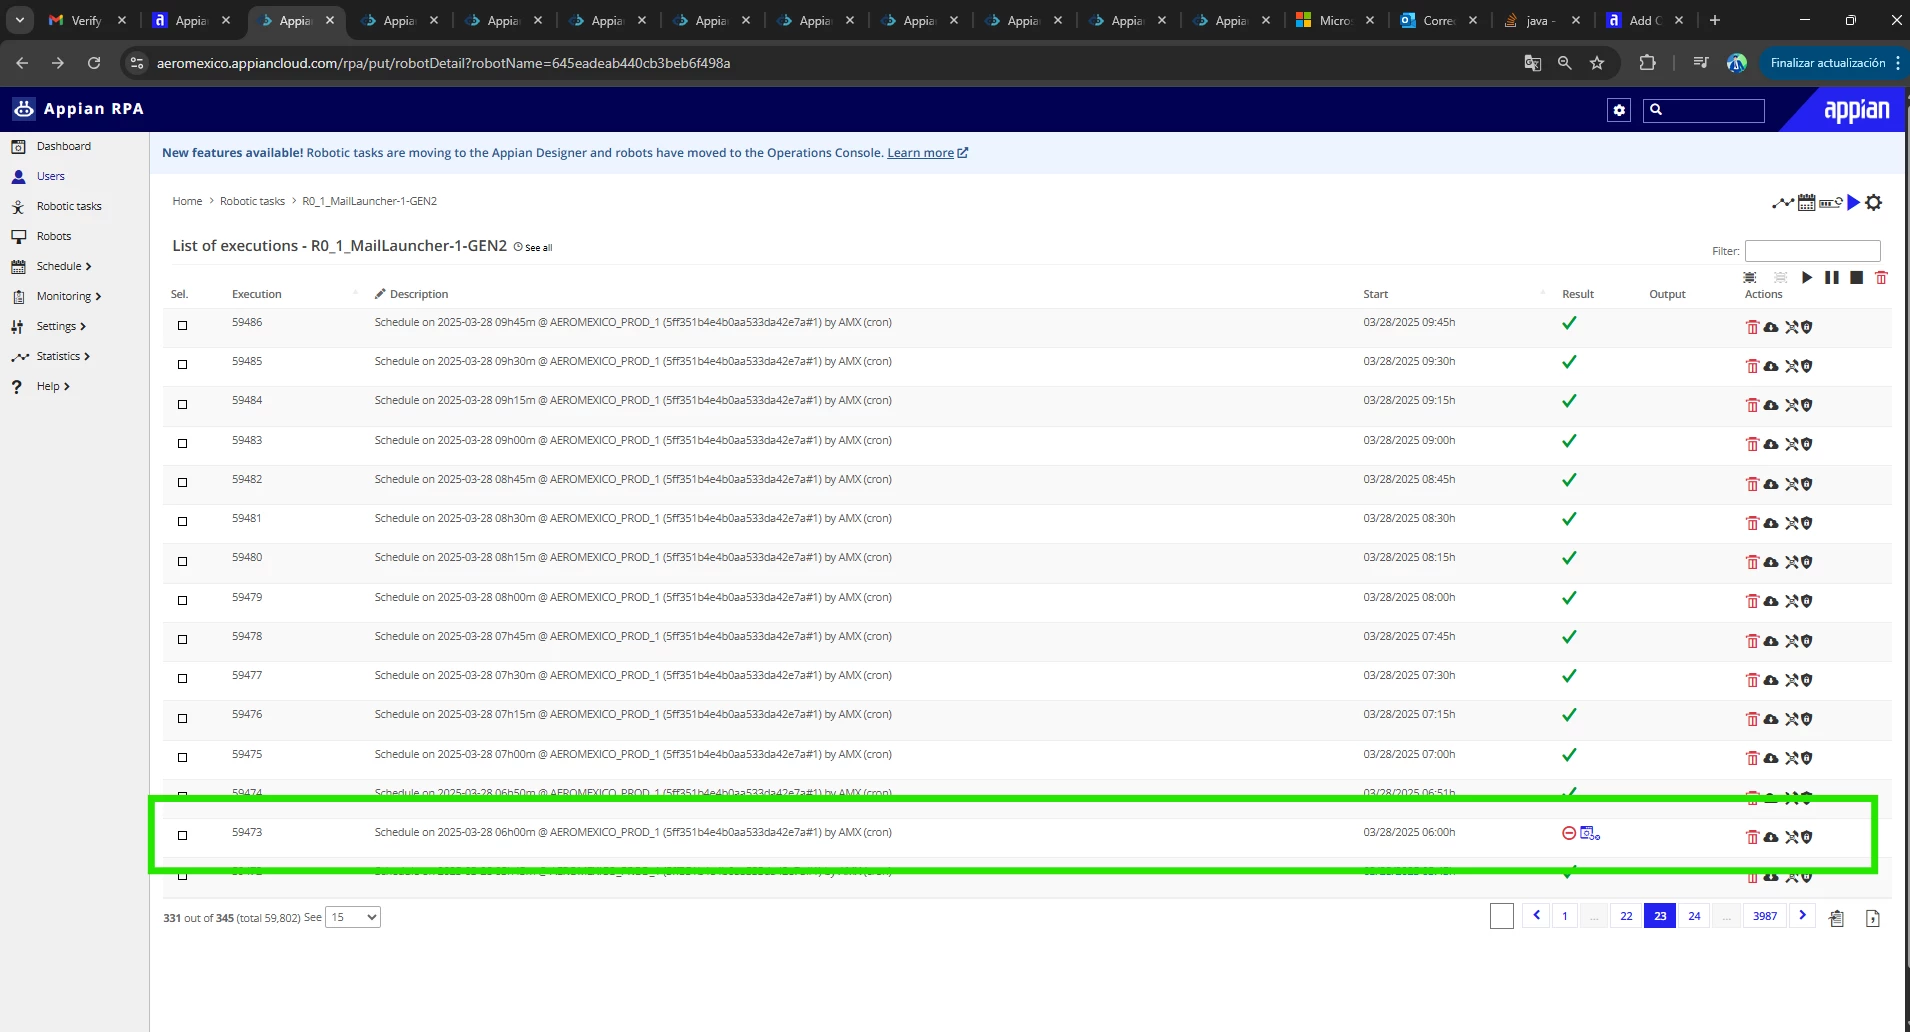Open the rows-per-page dropdown showing 15

point(353,917)
